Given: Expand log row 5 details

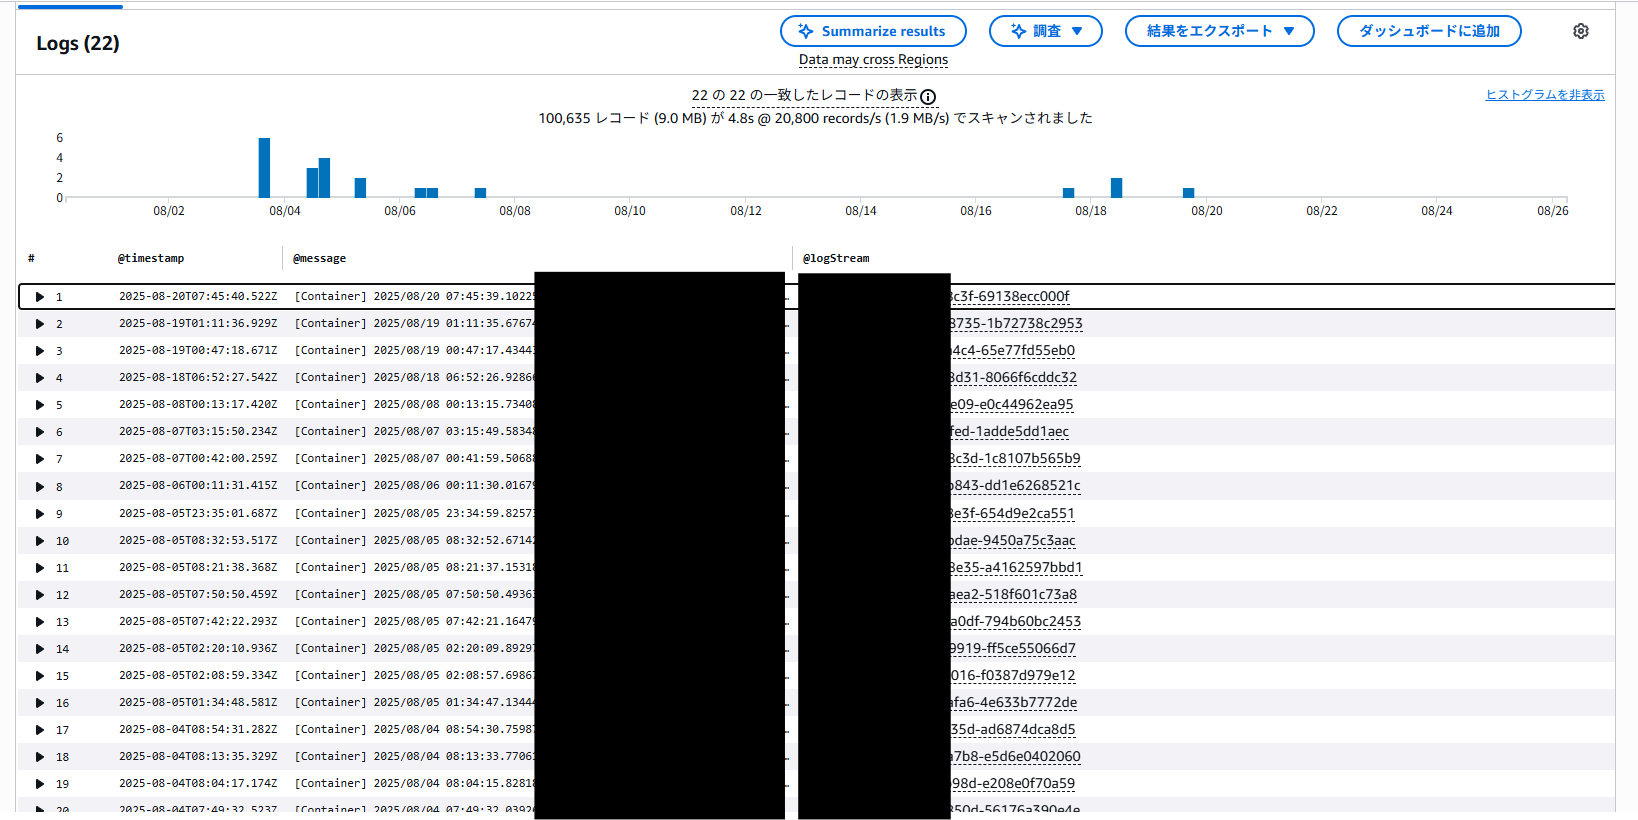Looking at the screenshot, I should (40, 405).
